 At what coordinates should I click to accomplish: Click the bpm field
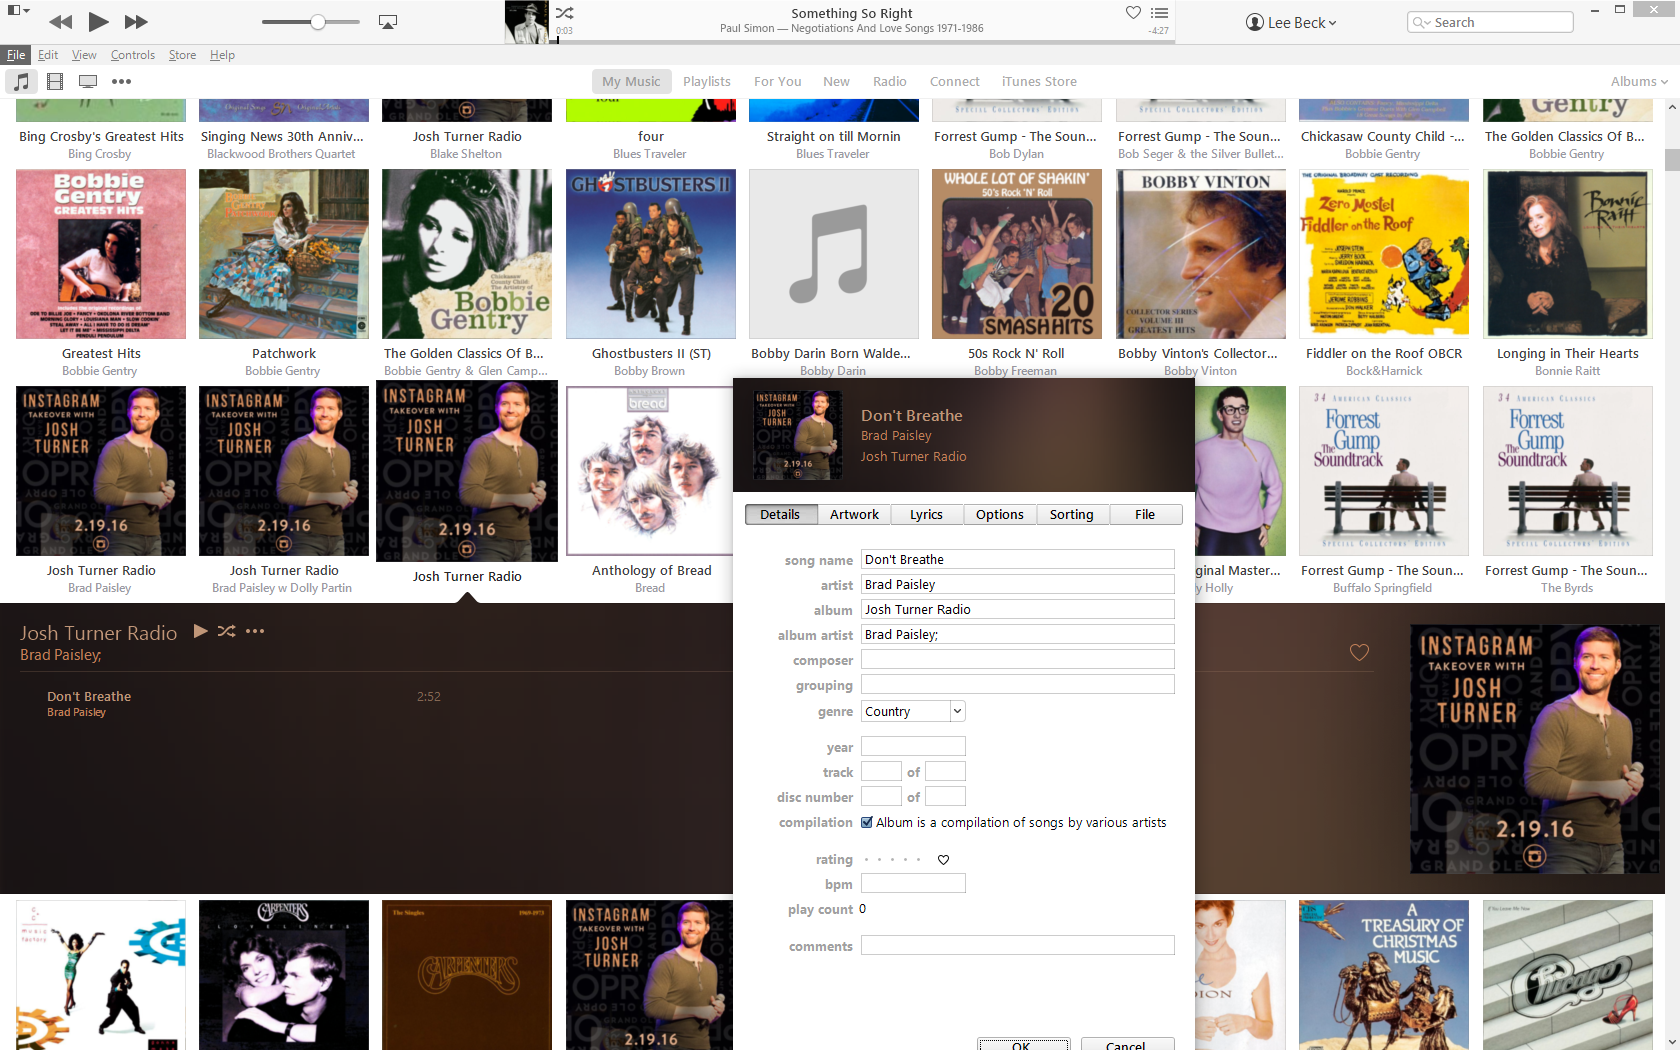tap(913, 883)
